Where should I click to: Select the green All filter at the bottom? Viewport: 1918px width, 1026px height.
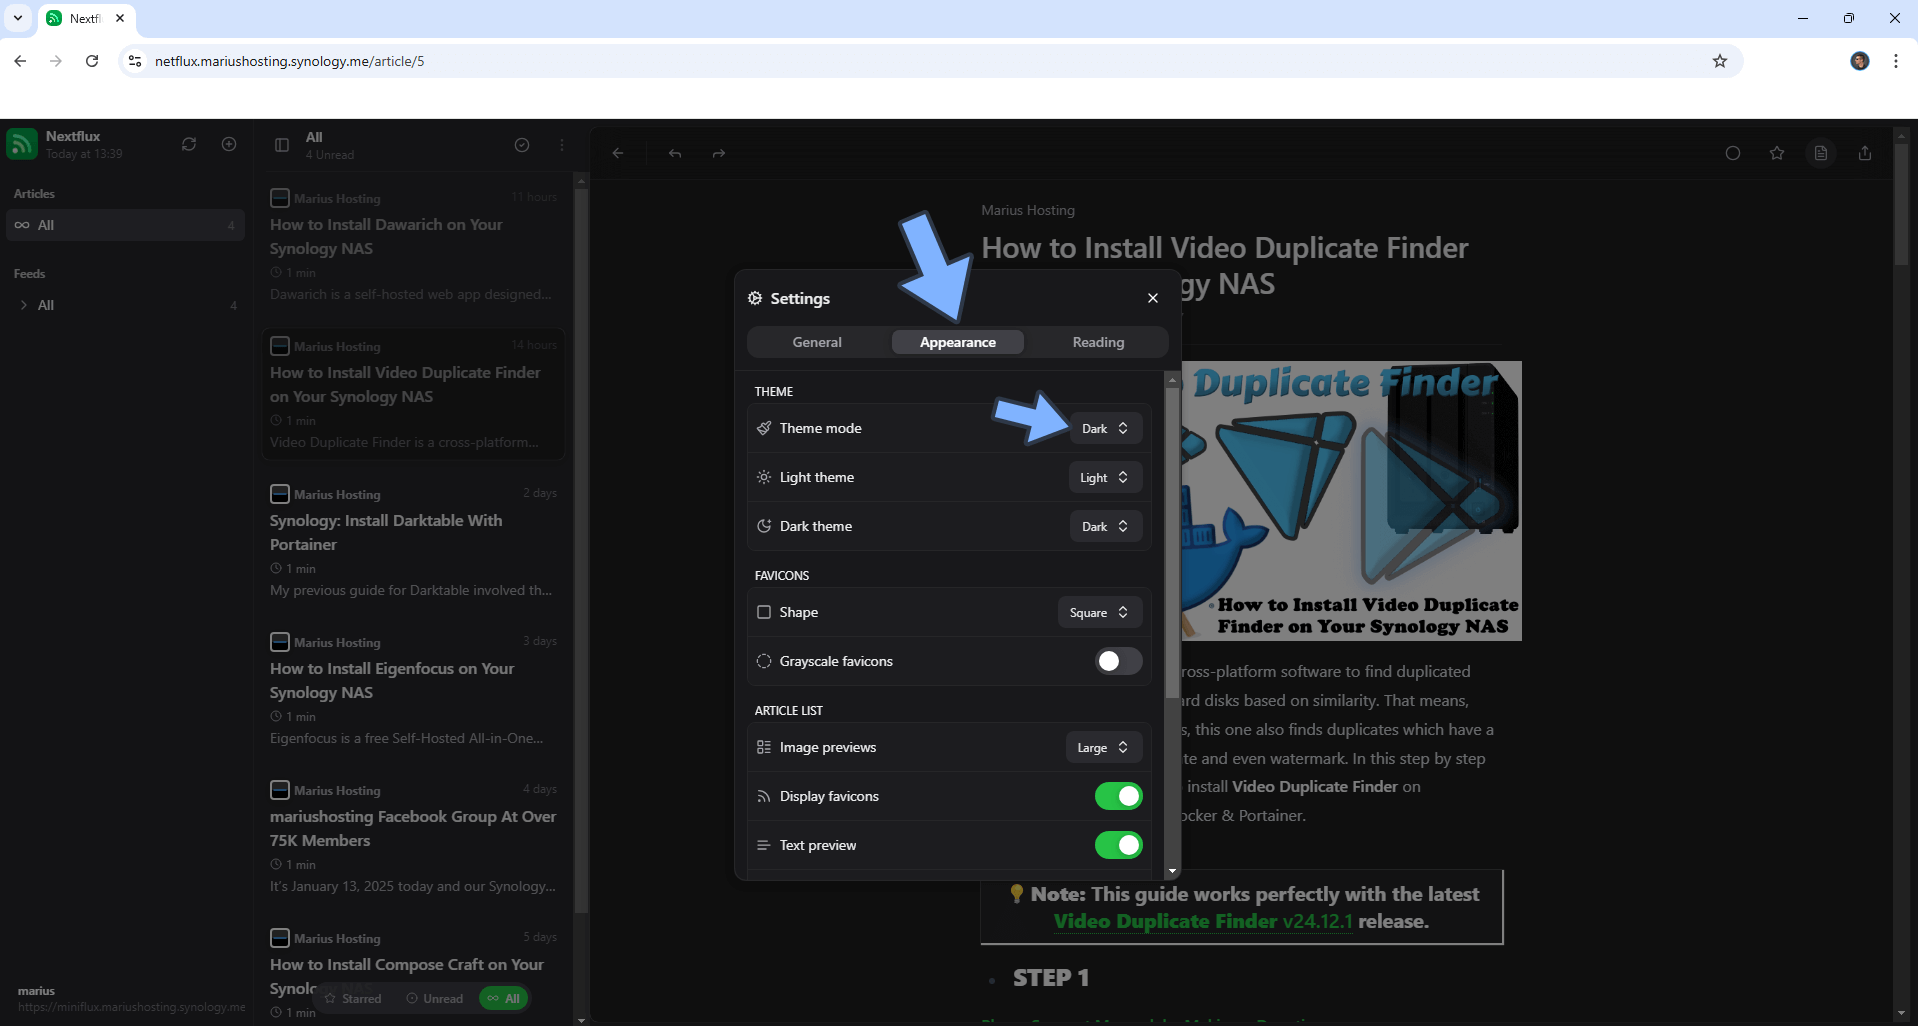504,998
